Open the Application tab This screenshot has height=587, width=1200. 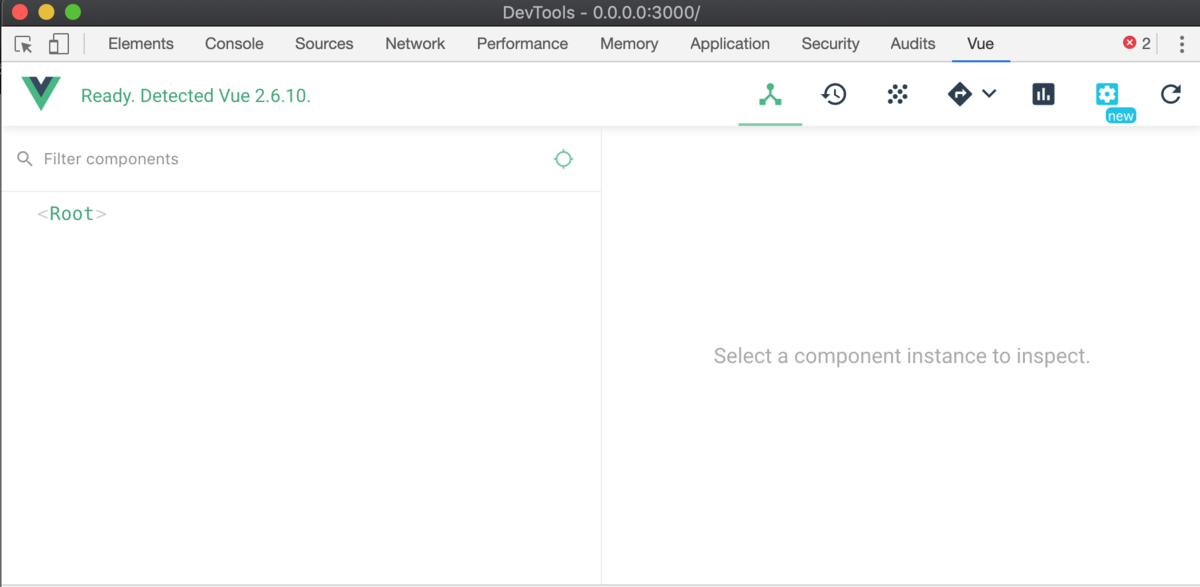(x=730, y=44)
